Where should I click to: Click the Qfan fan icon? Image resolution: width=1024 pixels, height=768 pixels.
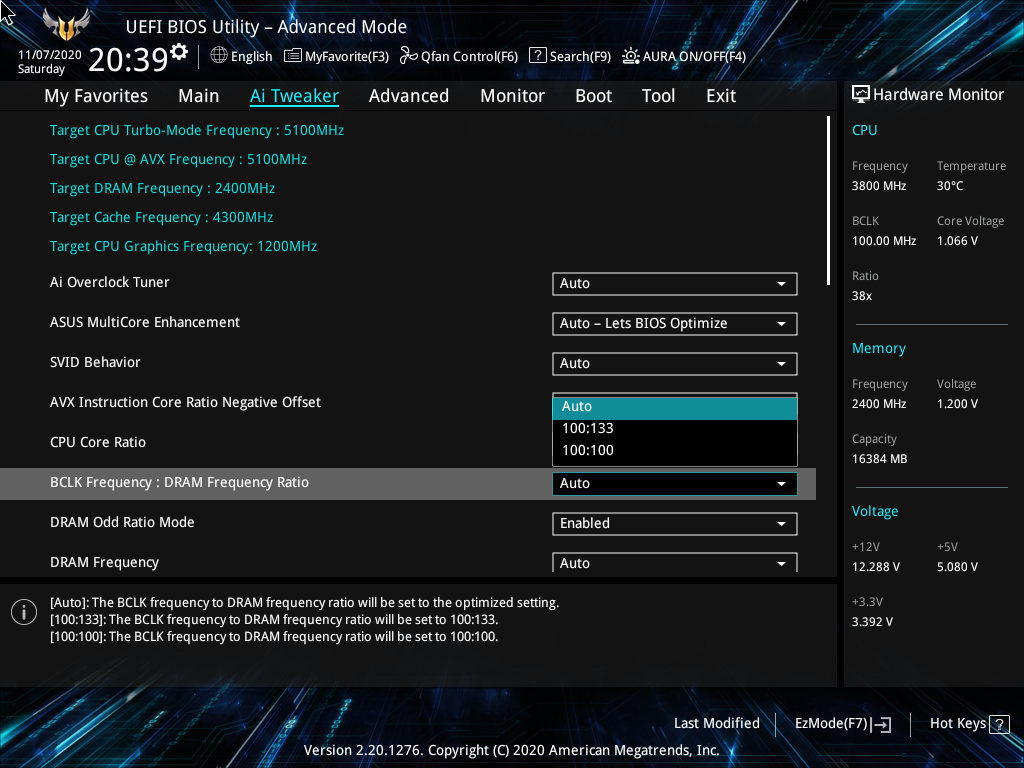click(x=409, y=56)
